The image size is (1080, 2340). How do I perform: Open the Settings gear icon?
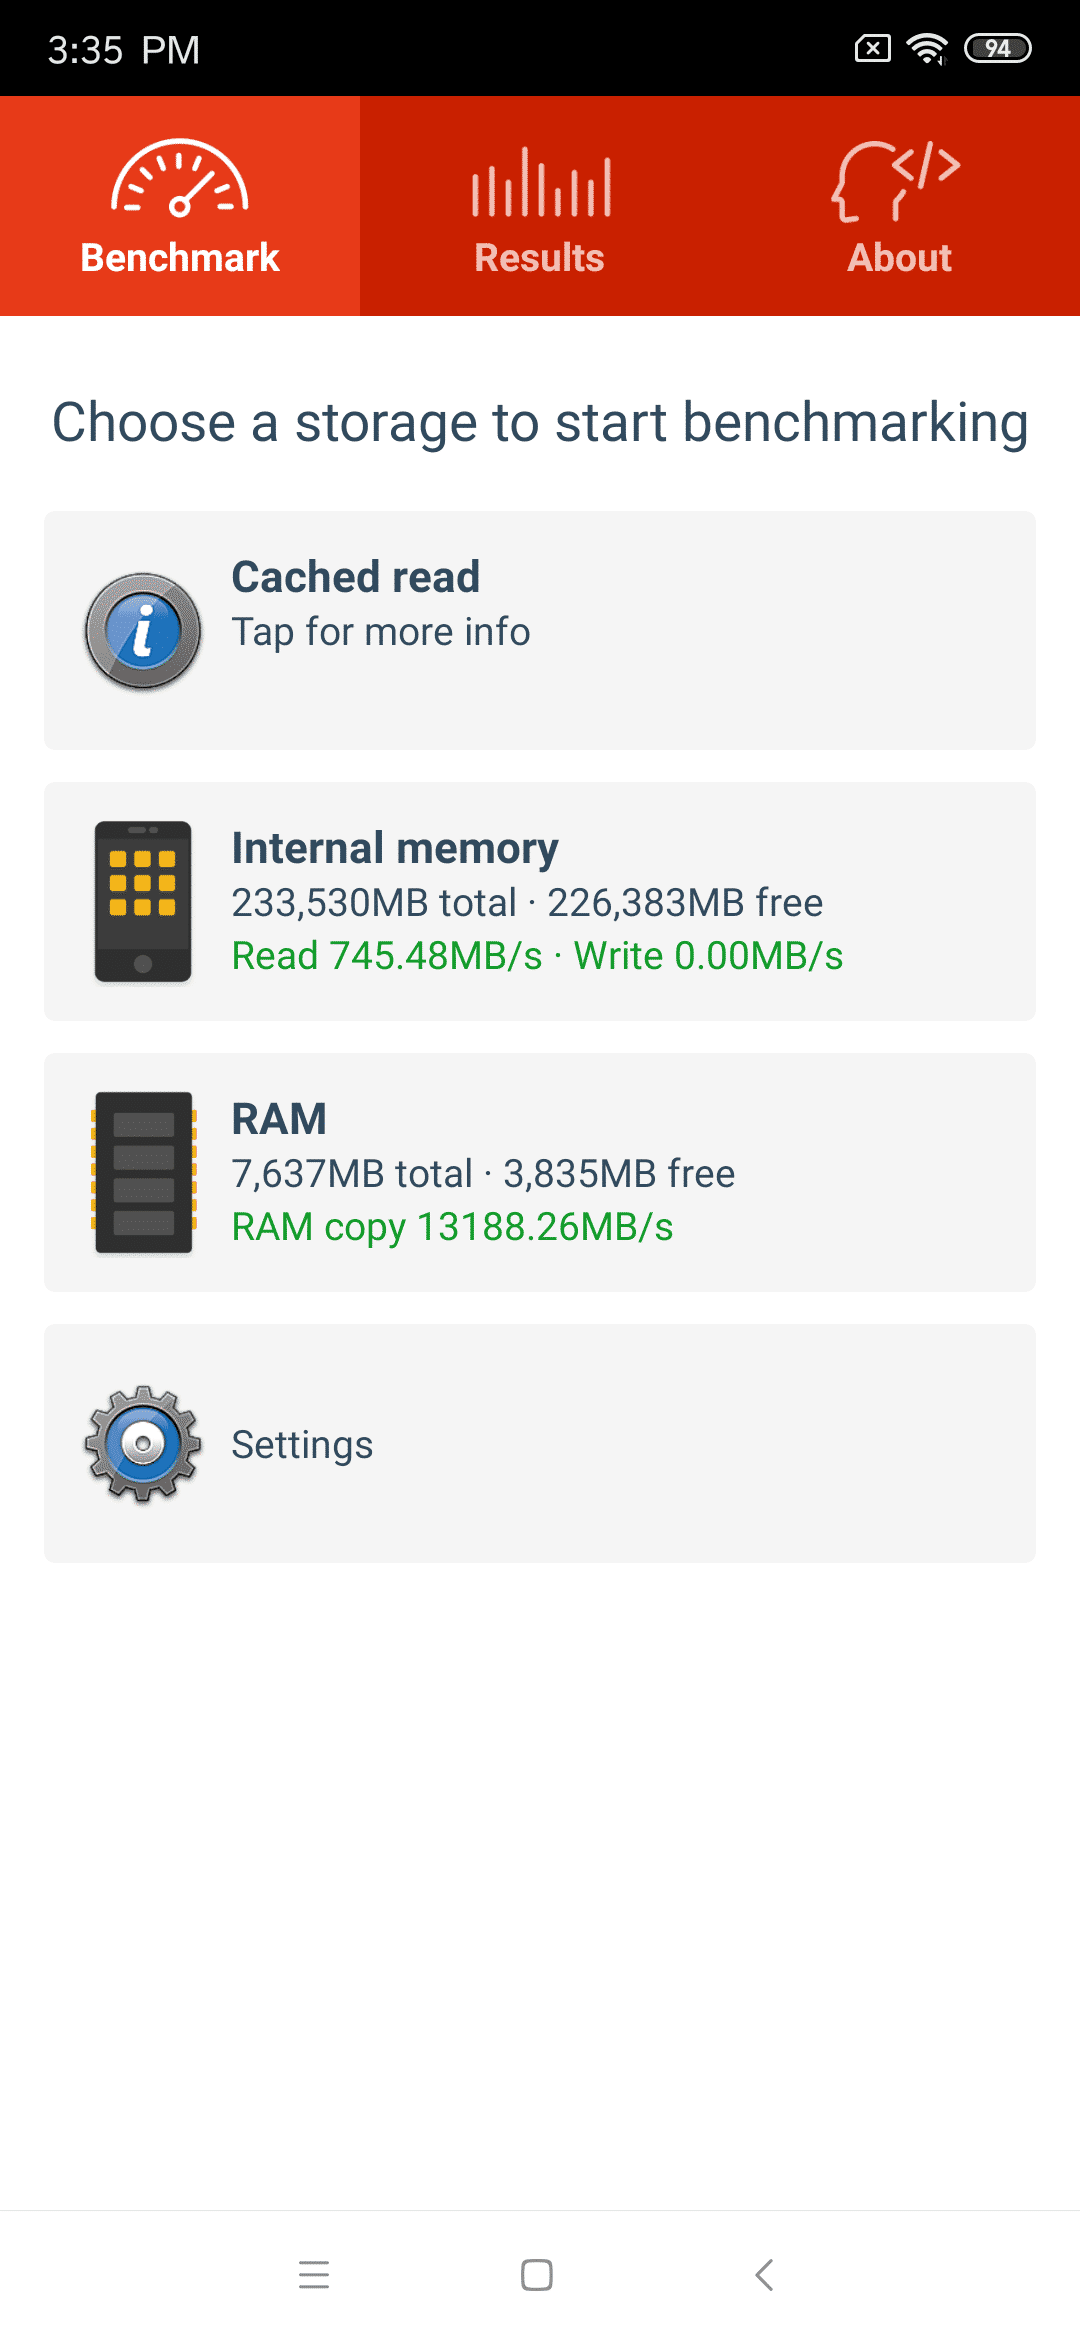(x=143, y=1443)
